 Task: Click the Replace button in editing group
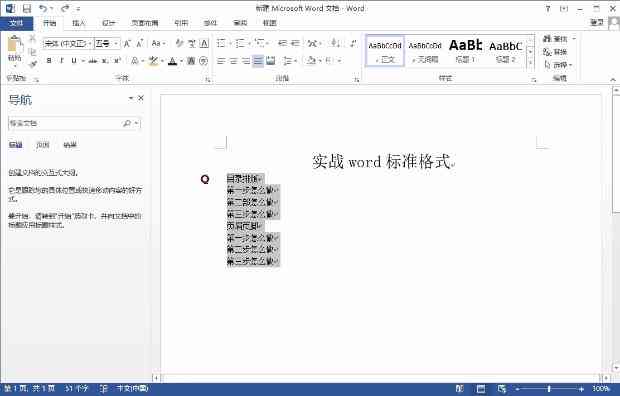click(x=555, y=51)
